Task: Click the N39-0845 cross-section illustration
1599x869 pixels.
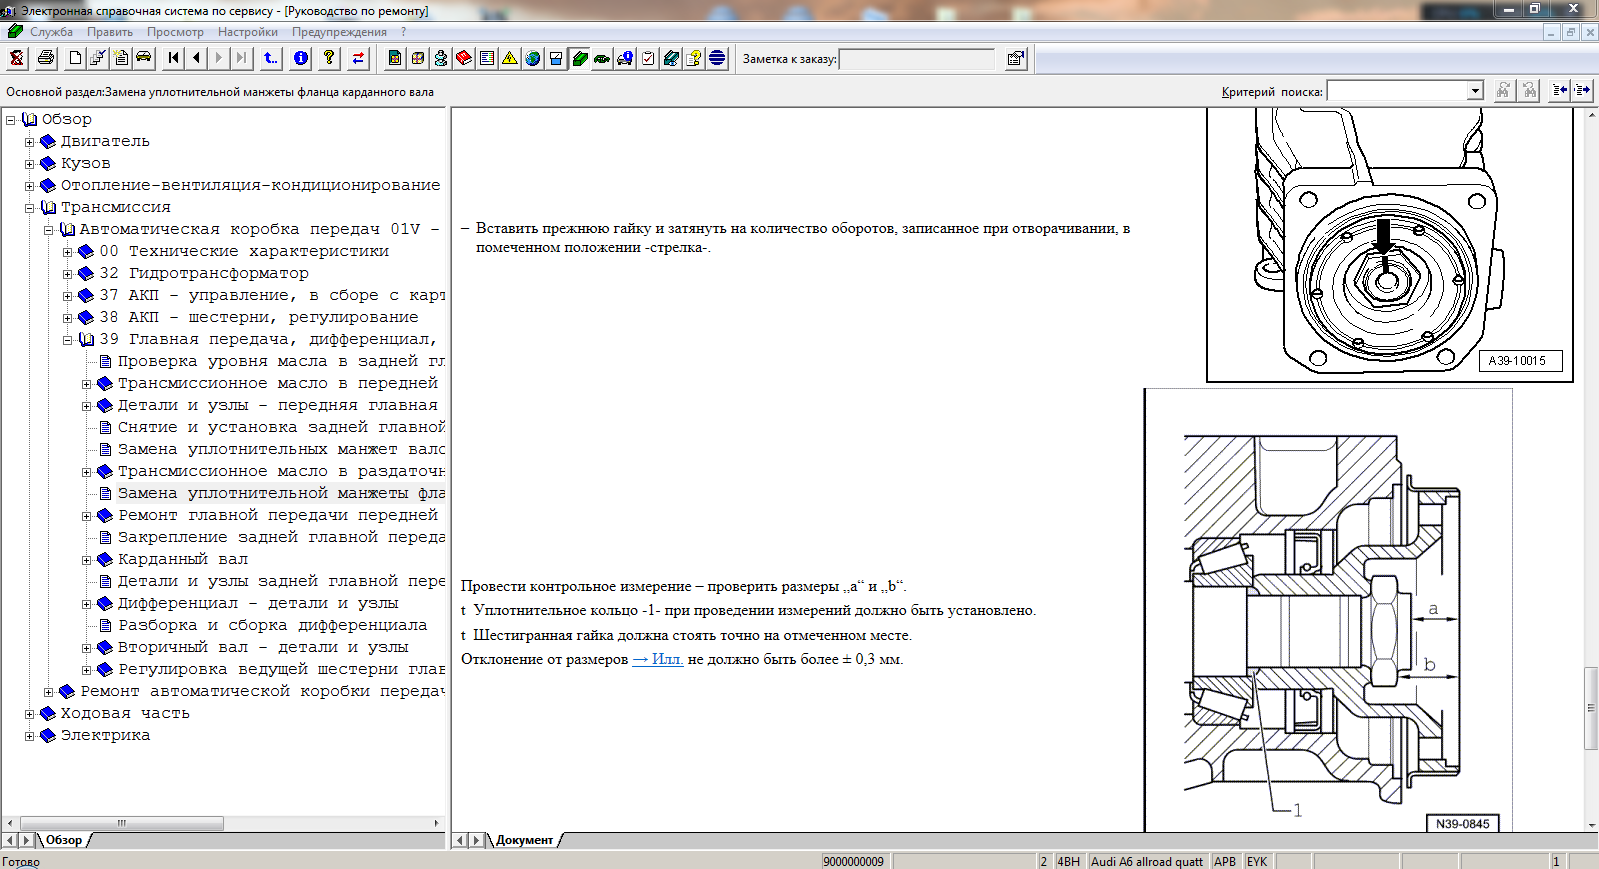Action: [x=1328, y=610]
